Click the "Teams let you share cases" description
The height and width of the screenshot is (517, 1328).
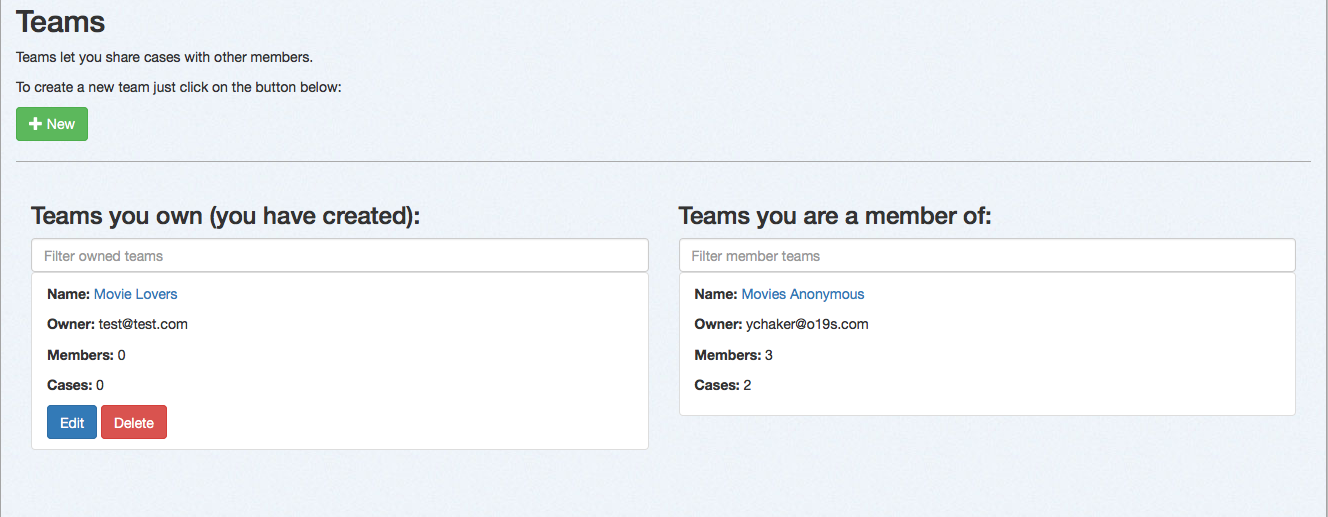pyautogui.click(x=164, y=57)
